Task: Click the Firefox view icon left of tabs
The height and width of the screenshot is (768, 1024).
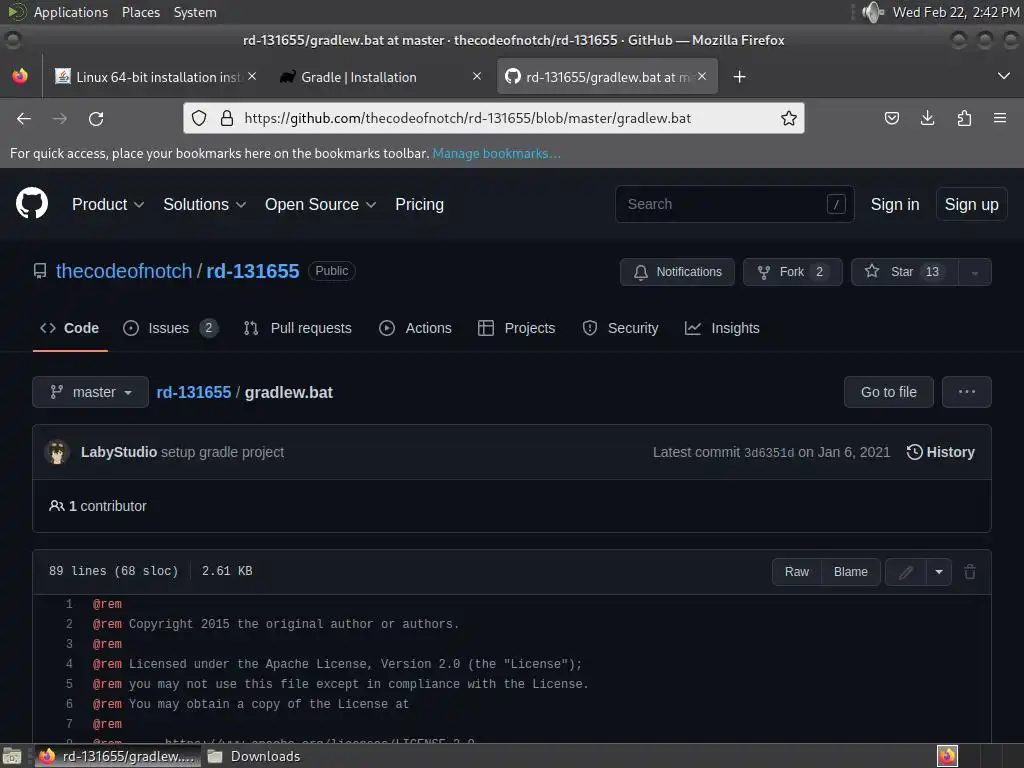Action: [x=20, y=76]
